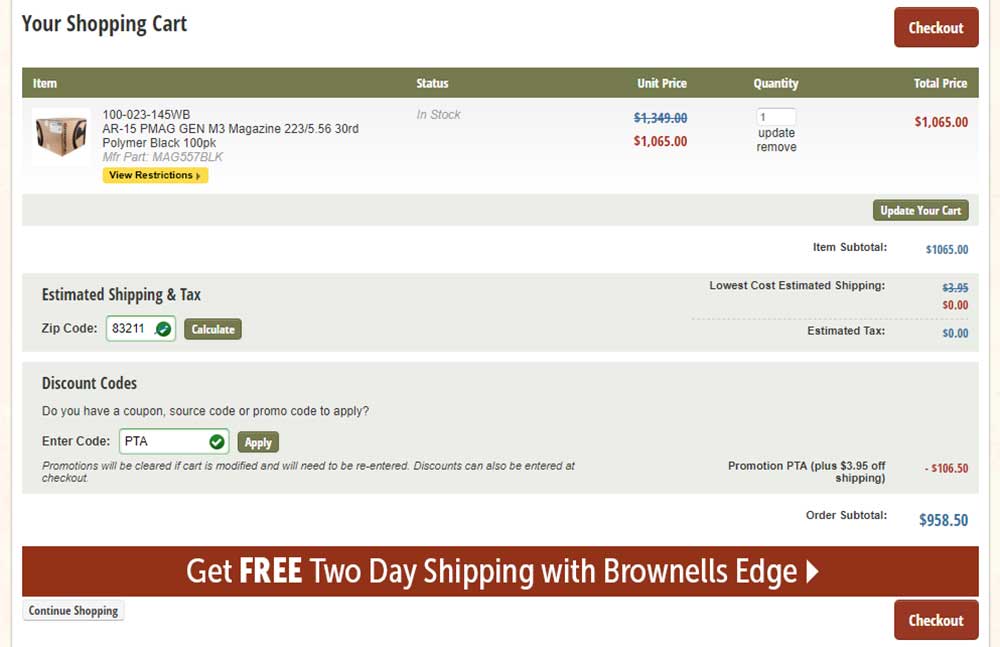Click the green checkmark in promo code field

217,441
